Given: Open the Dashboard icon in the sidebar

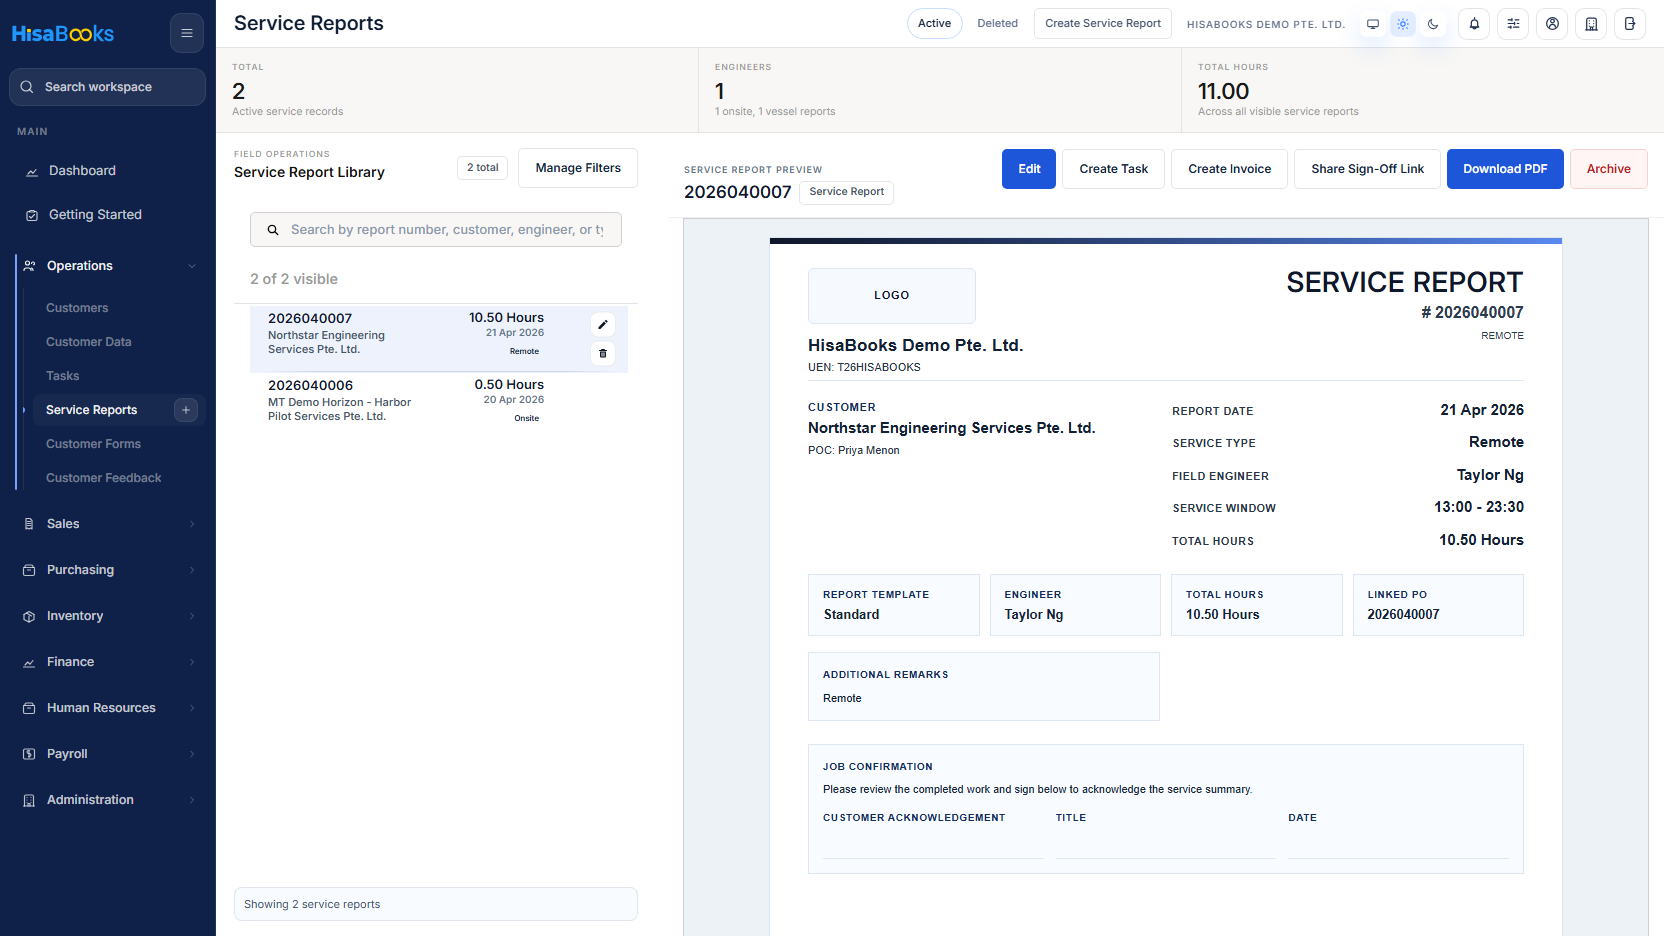Looking at the screenshot, I should coord(31,171).
